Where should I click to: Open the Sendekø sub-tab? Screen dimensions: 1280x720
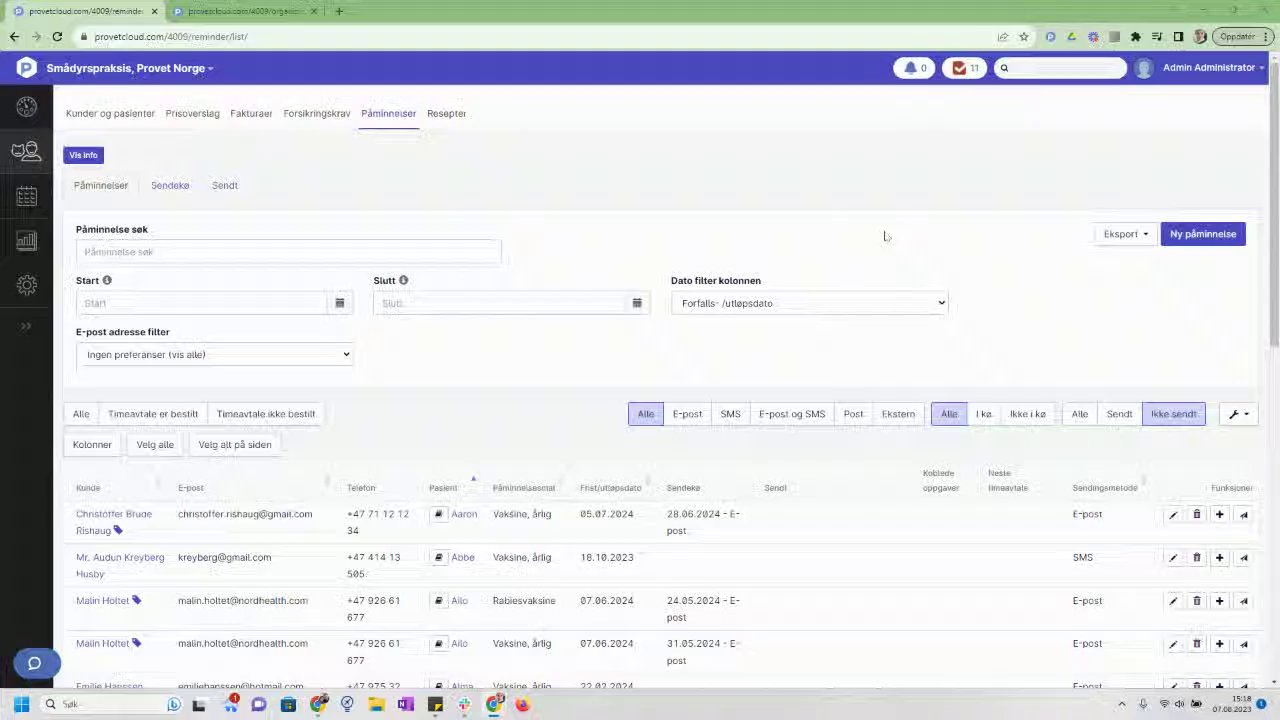click(170, 185)
